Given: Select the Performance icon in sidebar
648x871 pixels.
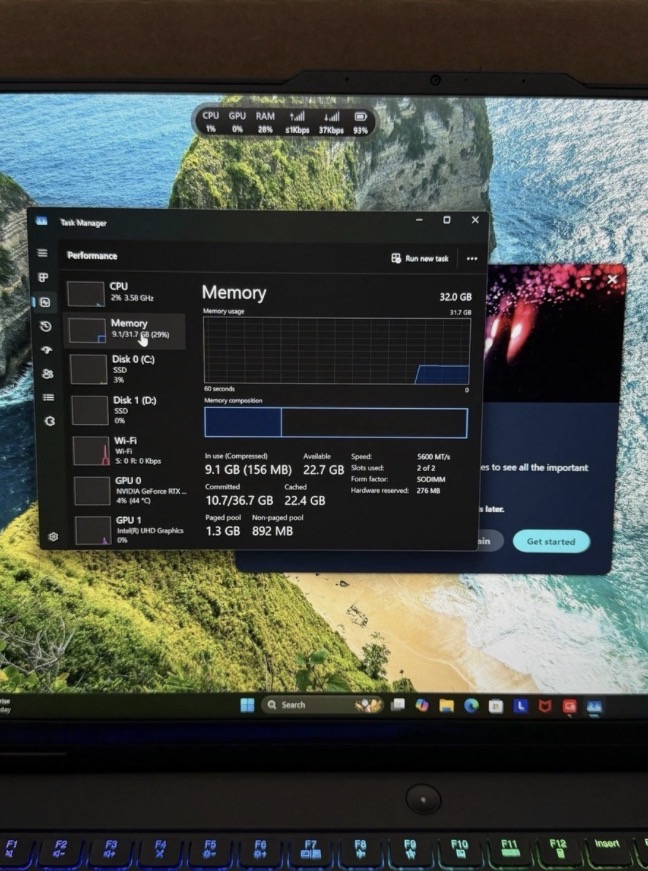Looking at the screenshot, I should 44,302.
